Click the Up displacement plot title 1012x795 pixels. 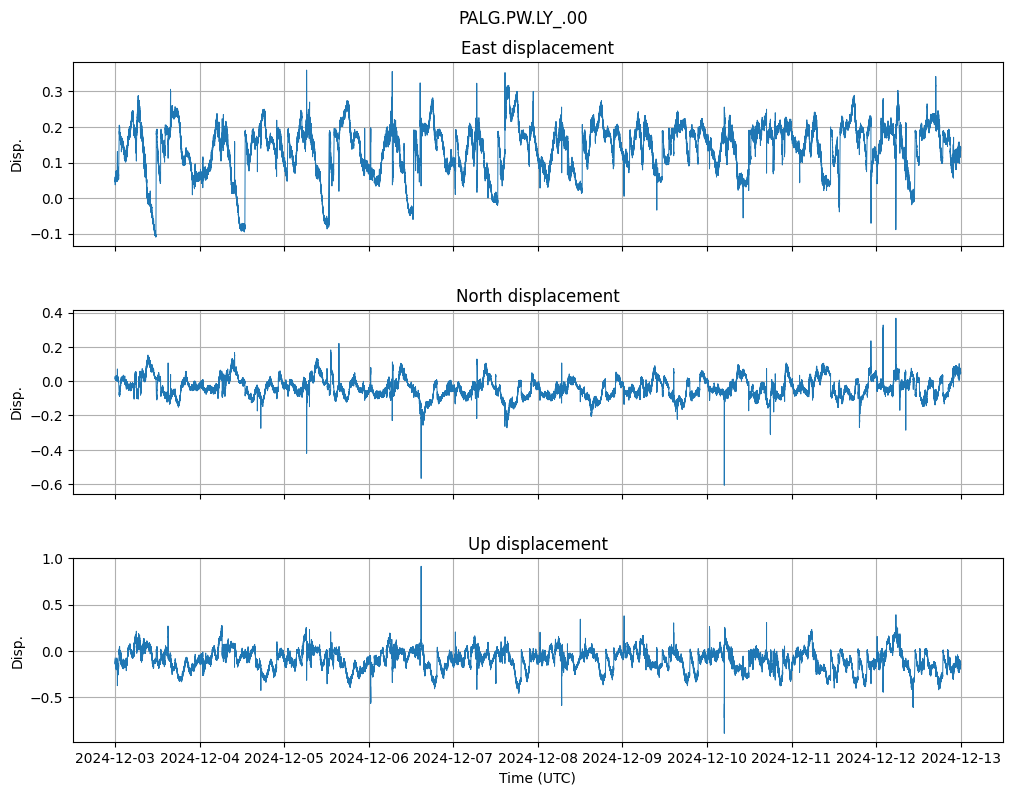[x=537, y=544]
